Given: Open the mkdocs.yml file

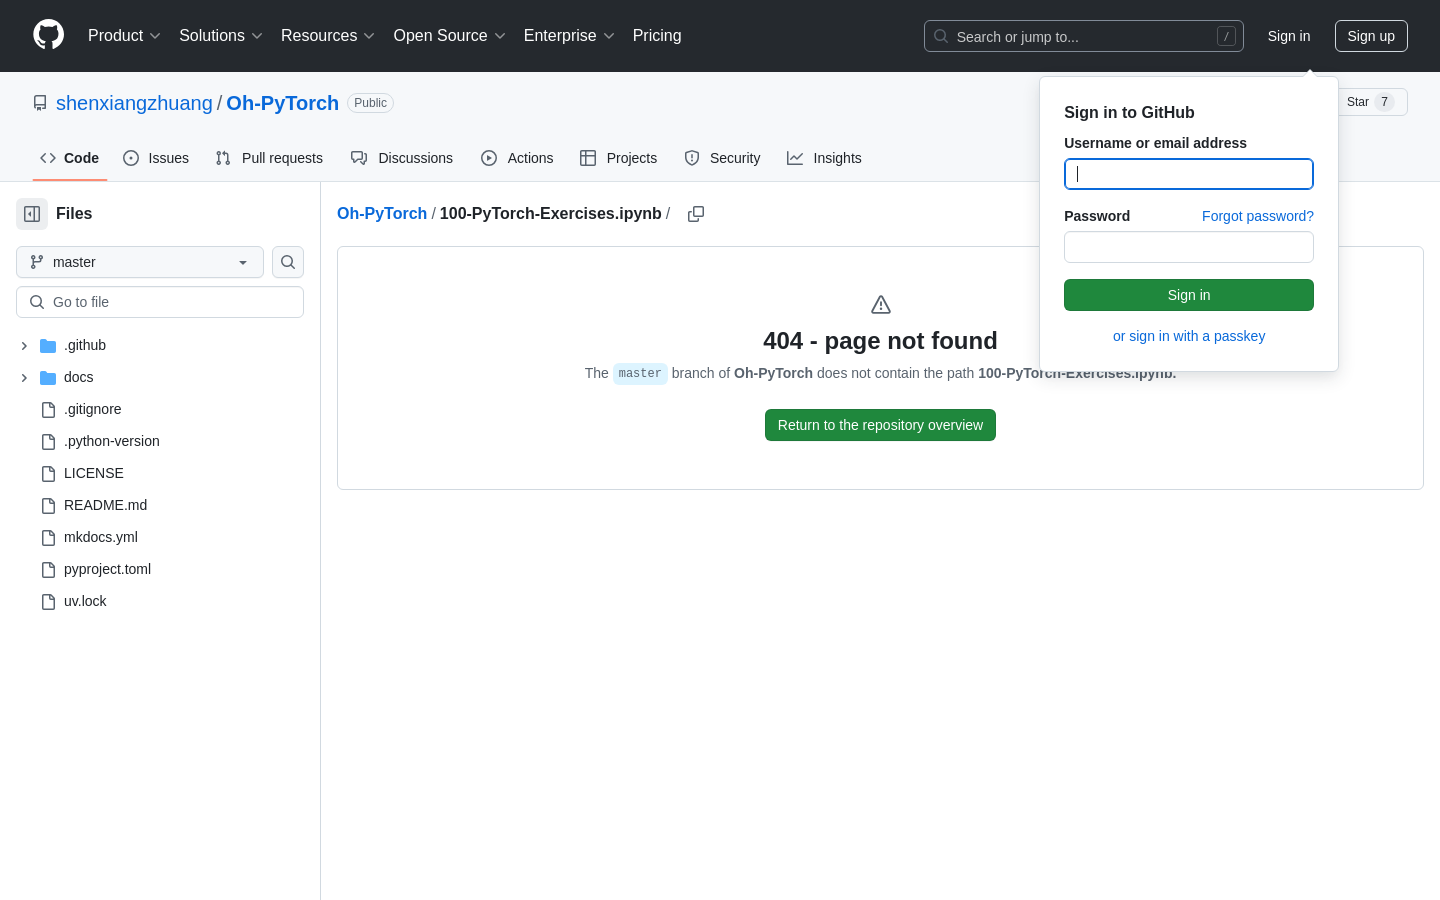Looking at the screenshot, I should 101,537.
